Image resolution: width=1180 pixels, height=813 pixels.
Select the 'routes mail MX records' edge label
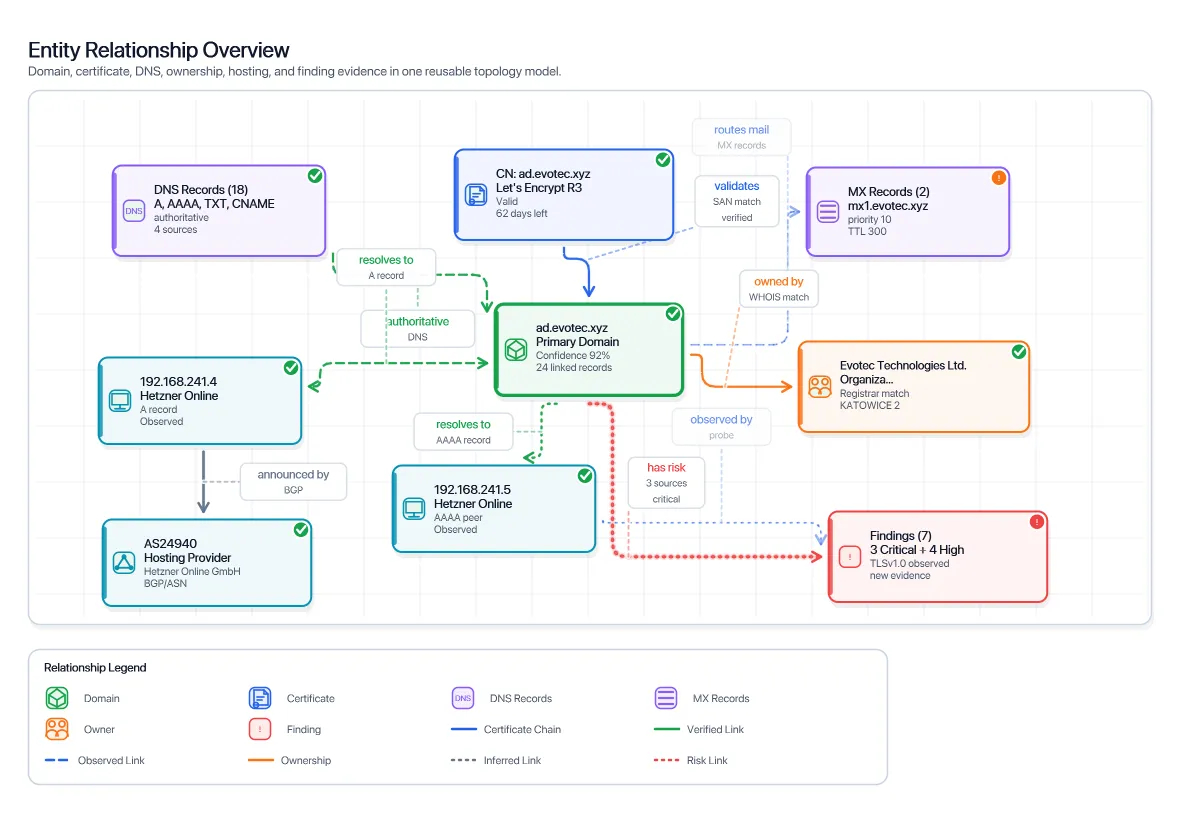741,137
